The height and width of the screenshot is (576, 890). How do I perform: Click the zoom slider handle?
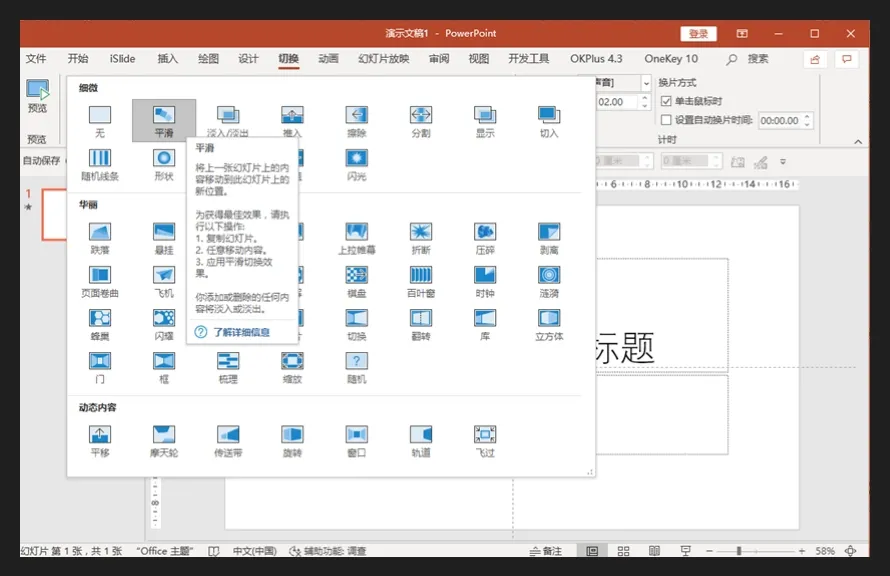[739, 550]
